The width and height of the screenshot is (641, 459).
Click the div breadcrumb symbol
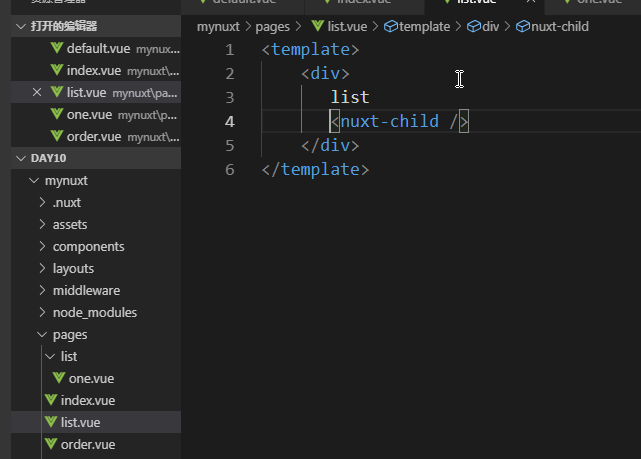pyautogui.click(x=491, y=27)
